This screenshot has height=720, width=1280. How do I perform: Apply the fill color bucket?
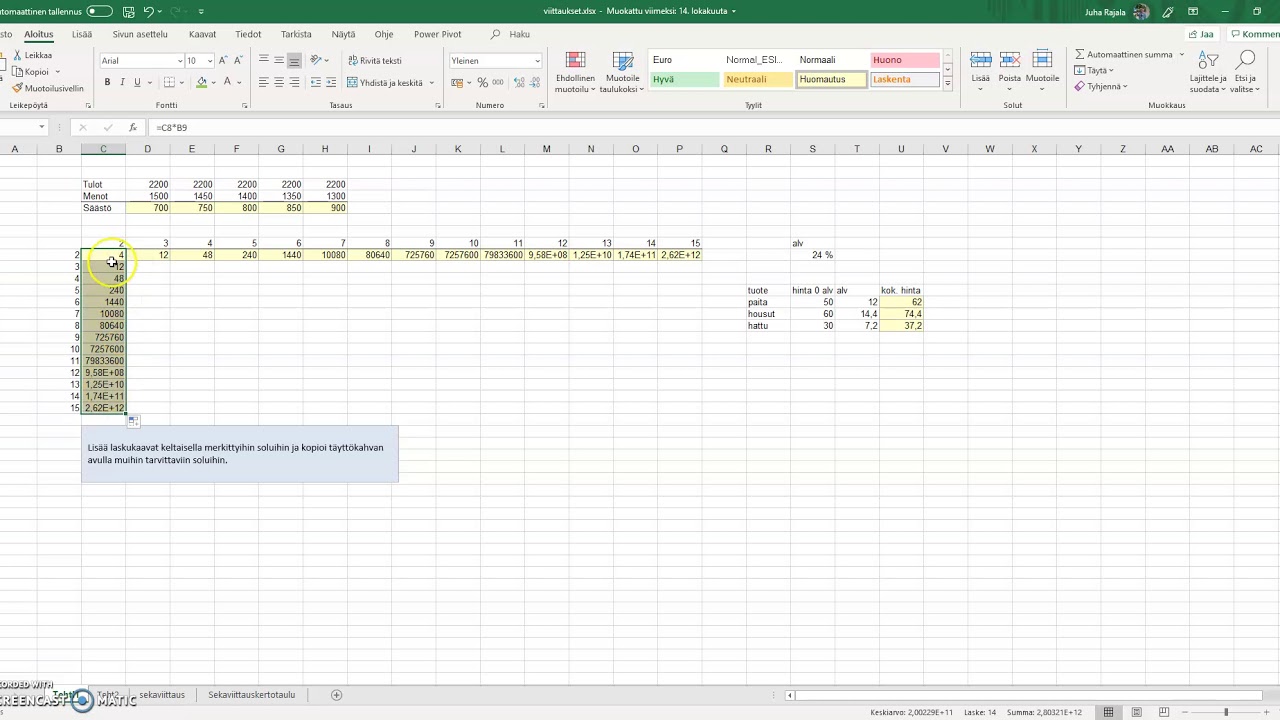(201, 82)
